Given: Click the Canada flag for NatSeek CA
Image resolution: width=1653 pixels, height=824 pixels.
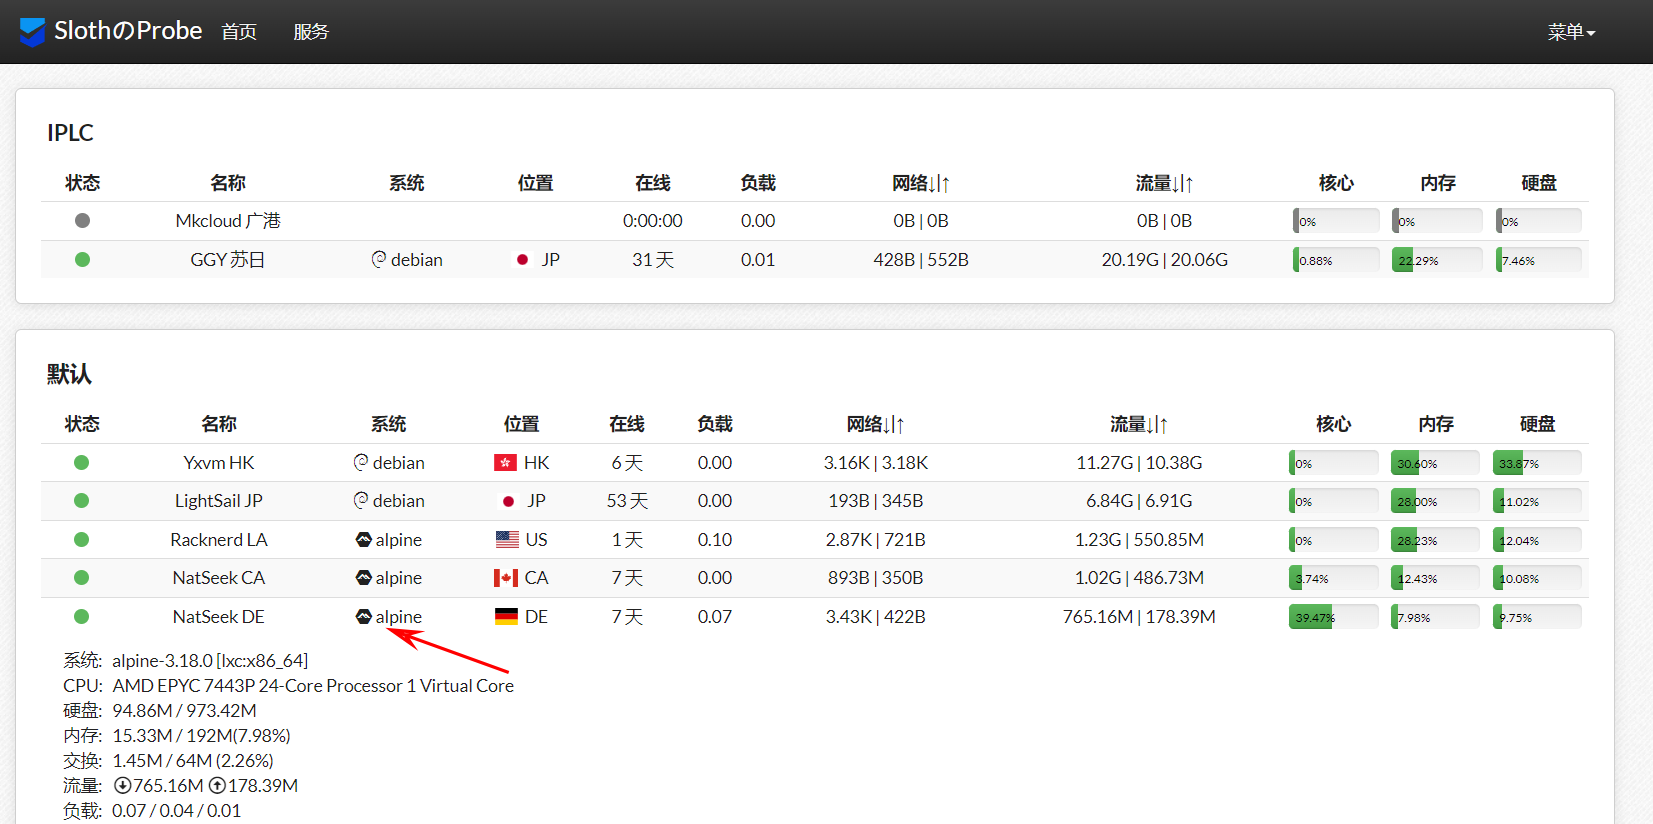Looking at the screenshot, I should [505, 578].
